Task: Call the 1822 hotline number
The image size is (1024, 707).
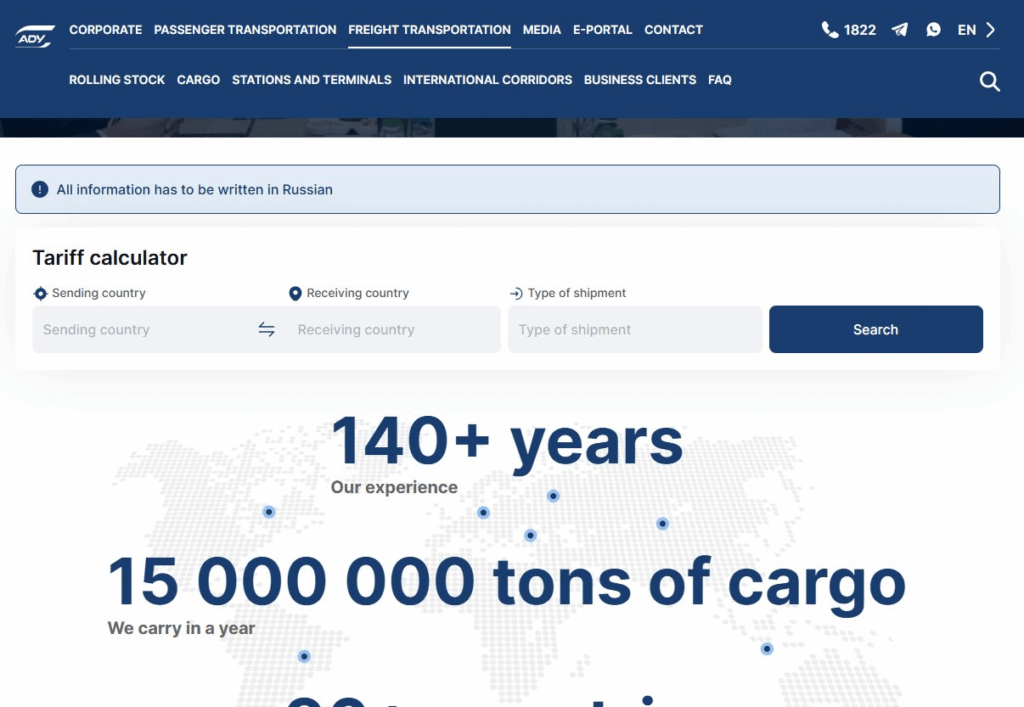Action: coord(859,30)
